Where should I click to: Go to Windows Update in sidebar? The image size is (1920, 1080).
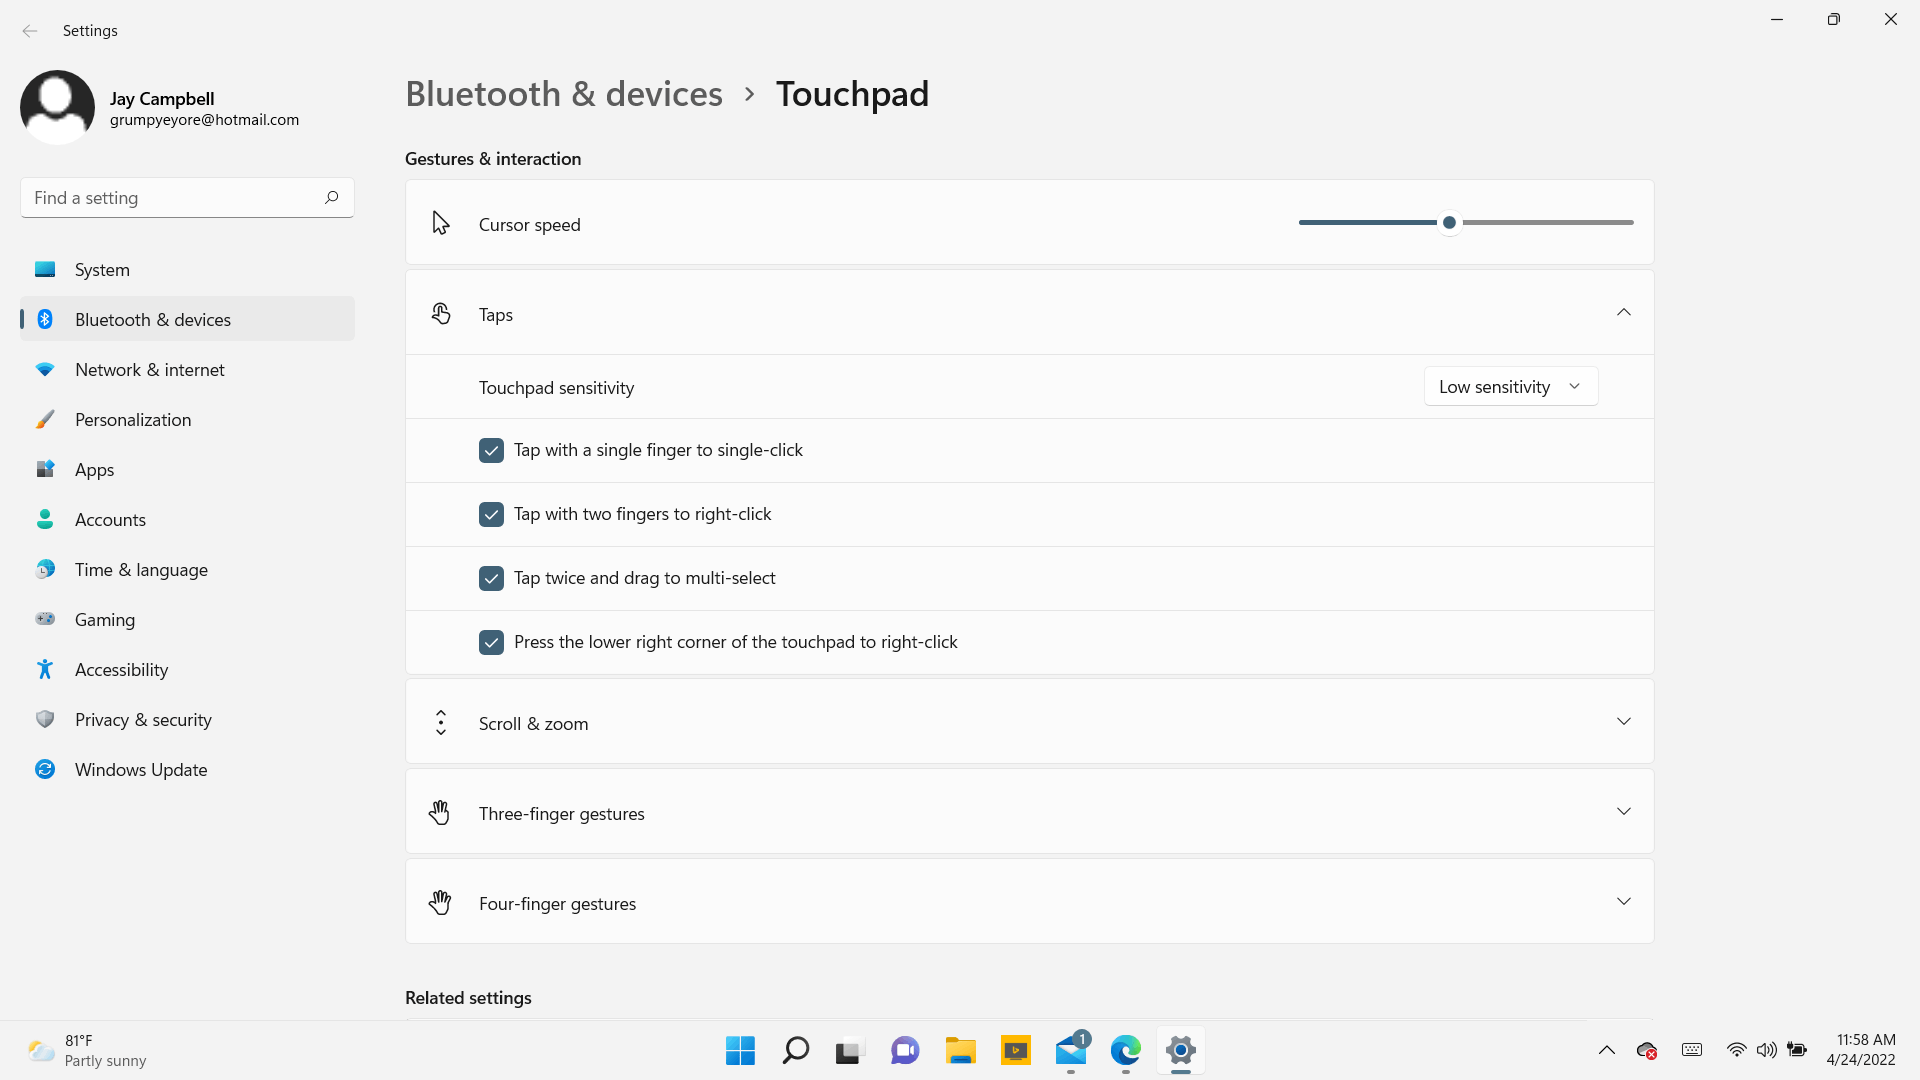pos(141,770)
